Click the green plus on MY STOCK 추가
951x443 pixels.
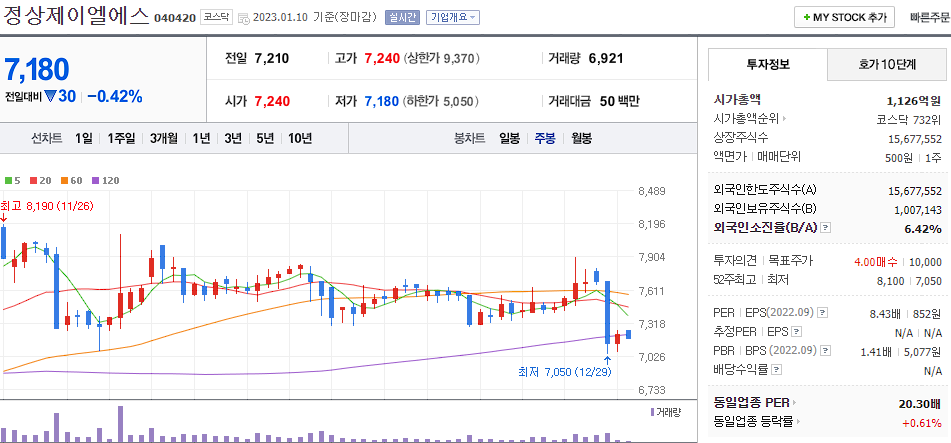click(x=806, y=18)
